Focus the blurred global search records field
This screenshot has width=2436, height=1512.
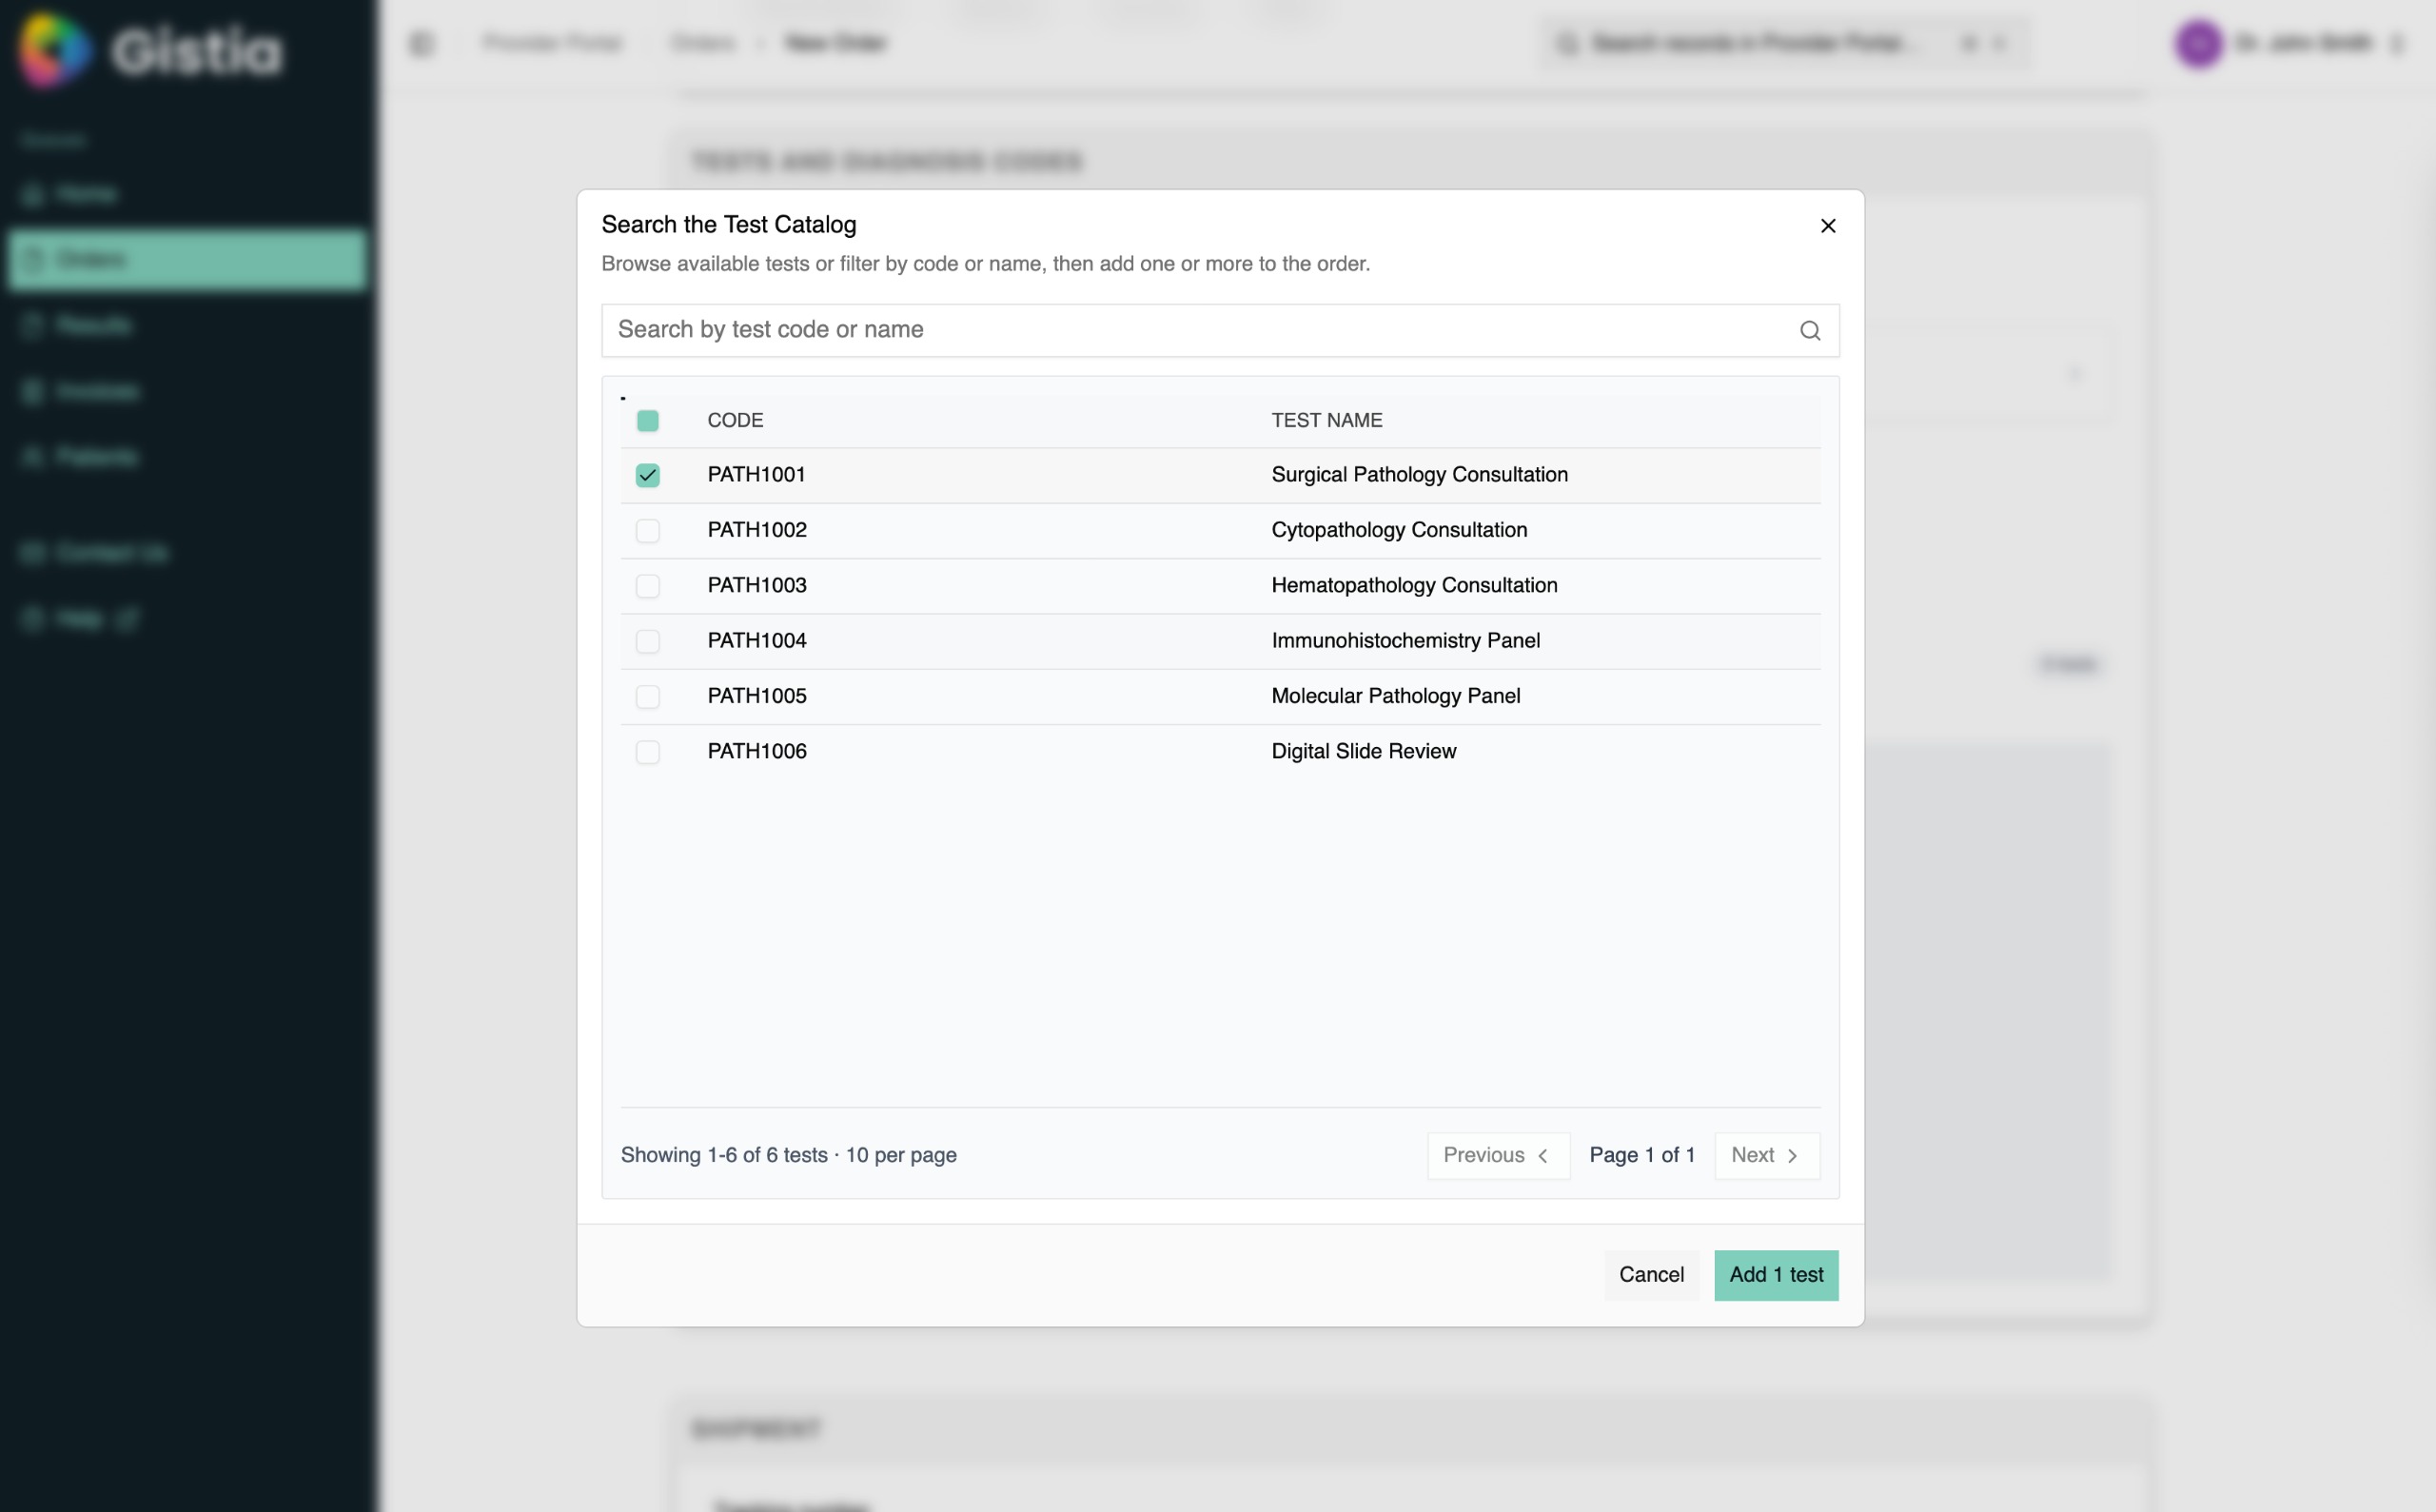coord(1784,44)
